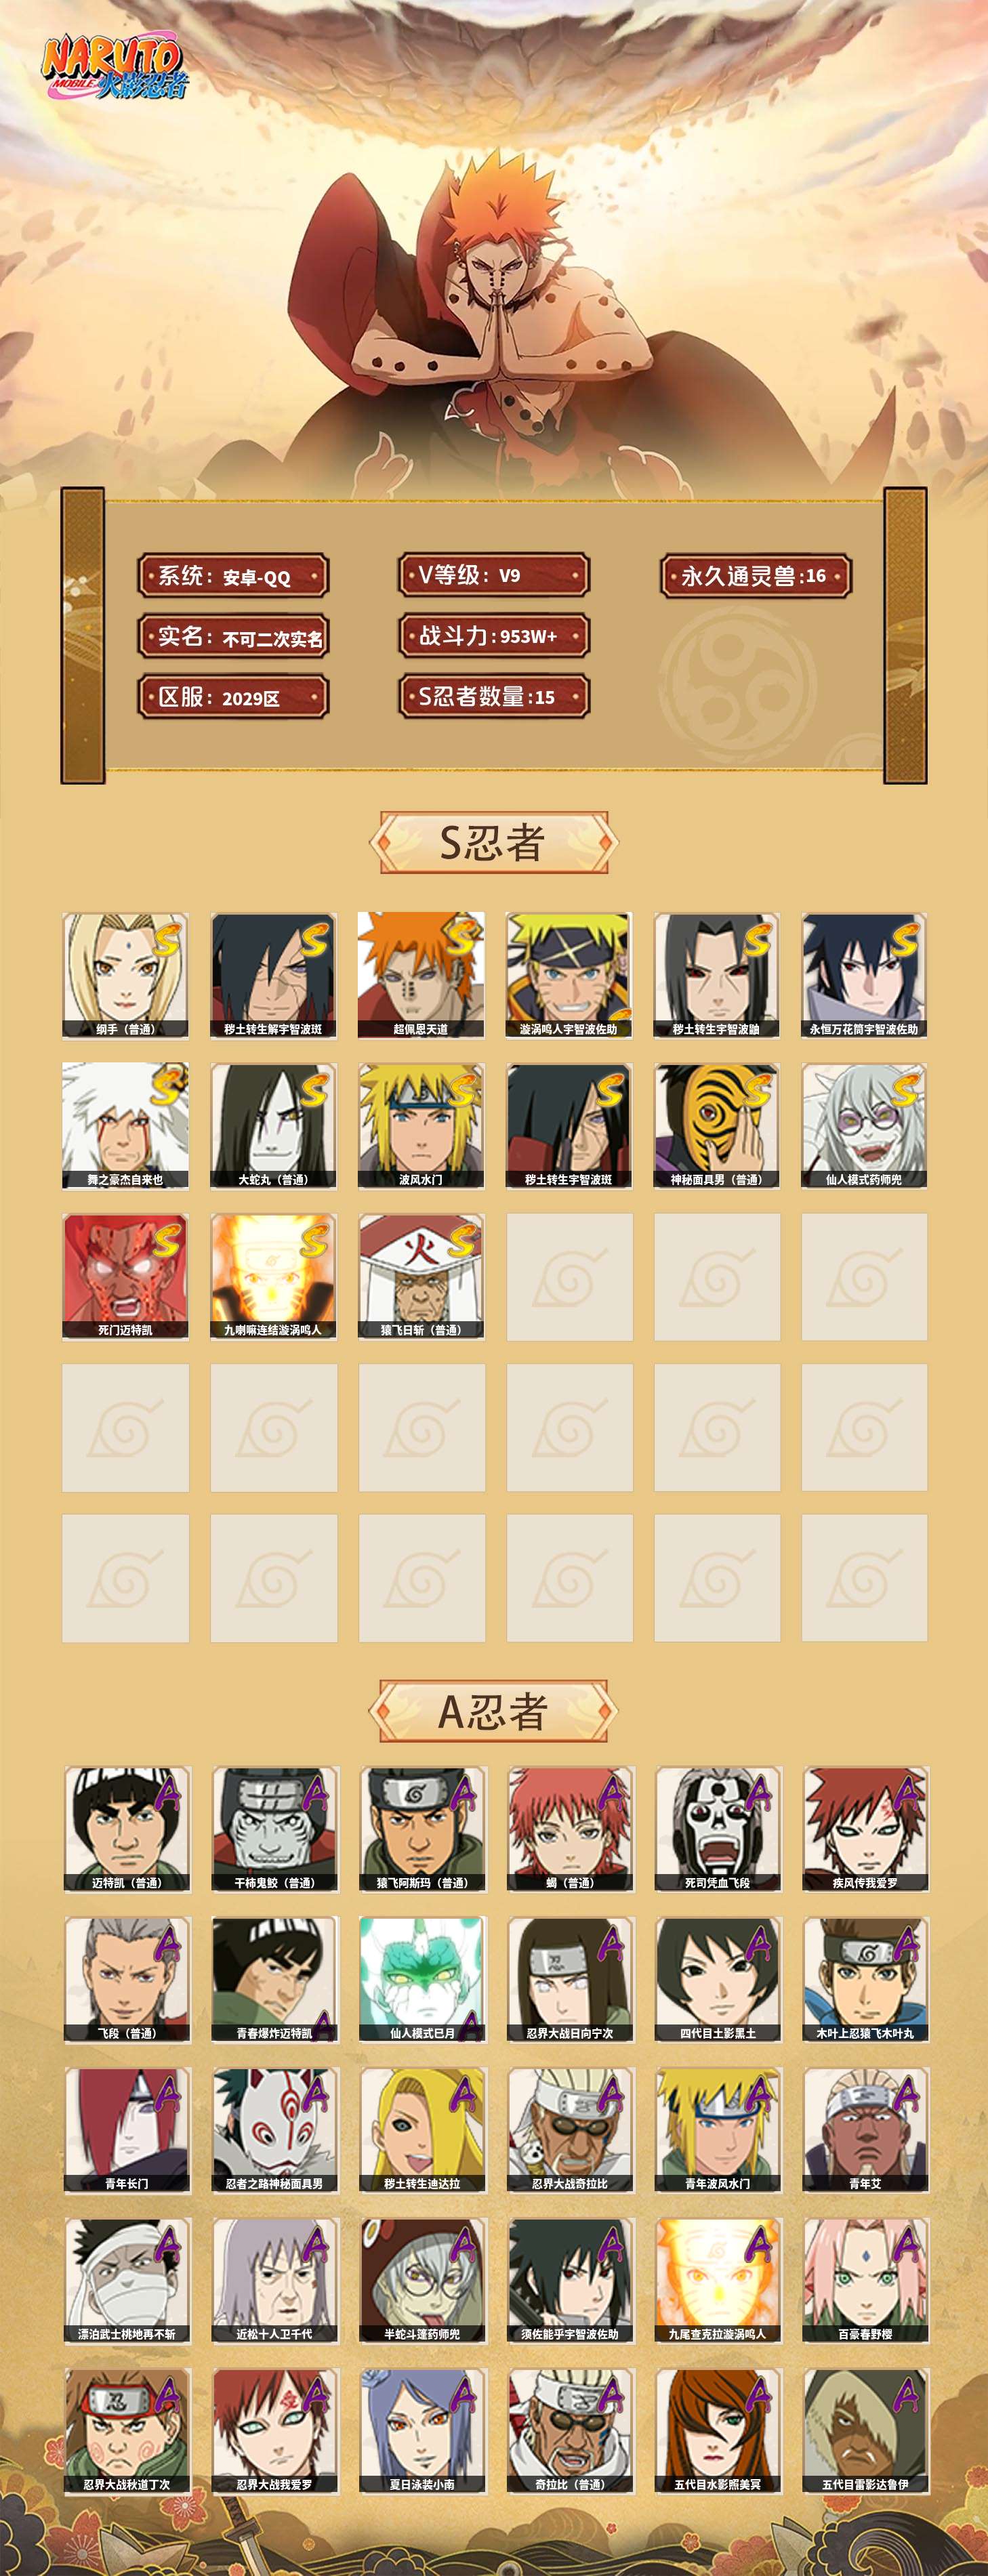Click the 永久通灵兽 16 info tag
This screenshot has width=988, height=2576.
(x=756, y=576)
